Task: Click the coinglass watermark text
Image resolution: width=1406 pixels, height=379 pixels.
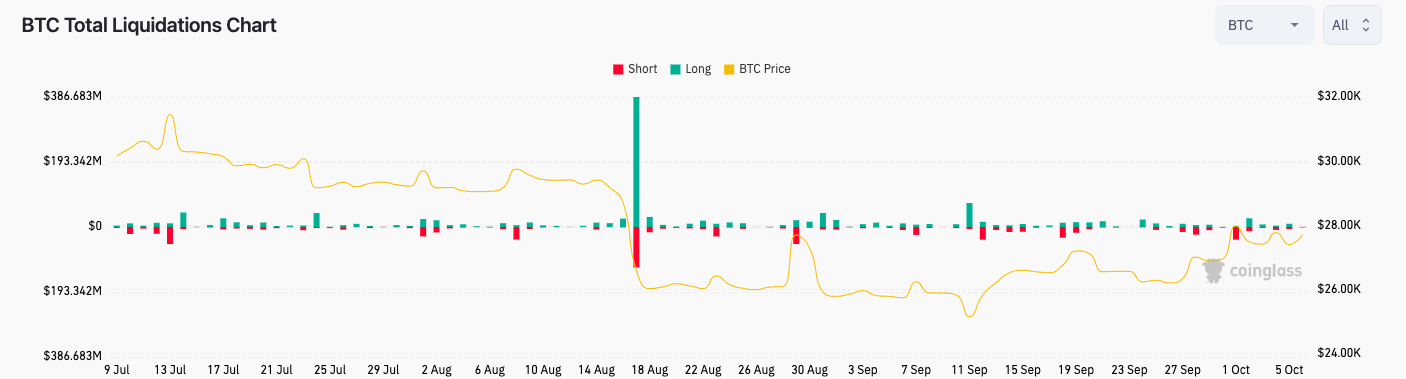Action: click(x=1265, y=271)
